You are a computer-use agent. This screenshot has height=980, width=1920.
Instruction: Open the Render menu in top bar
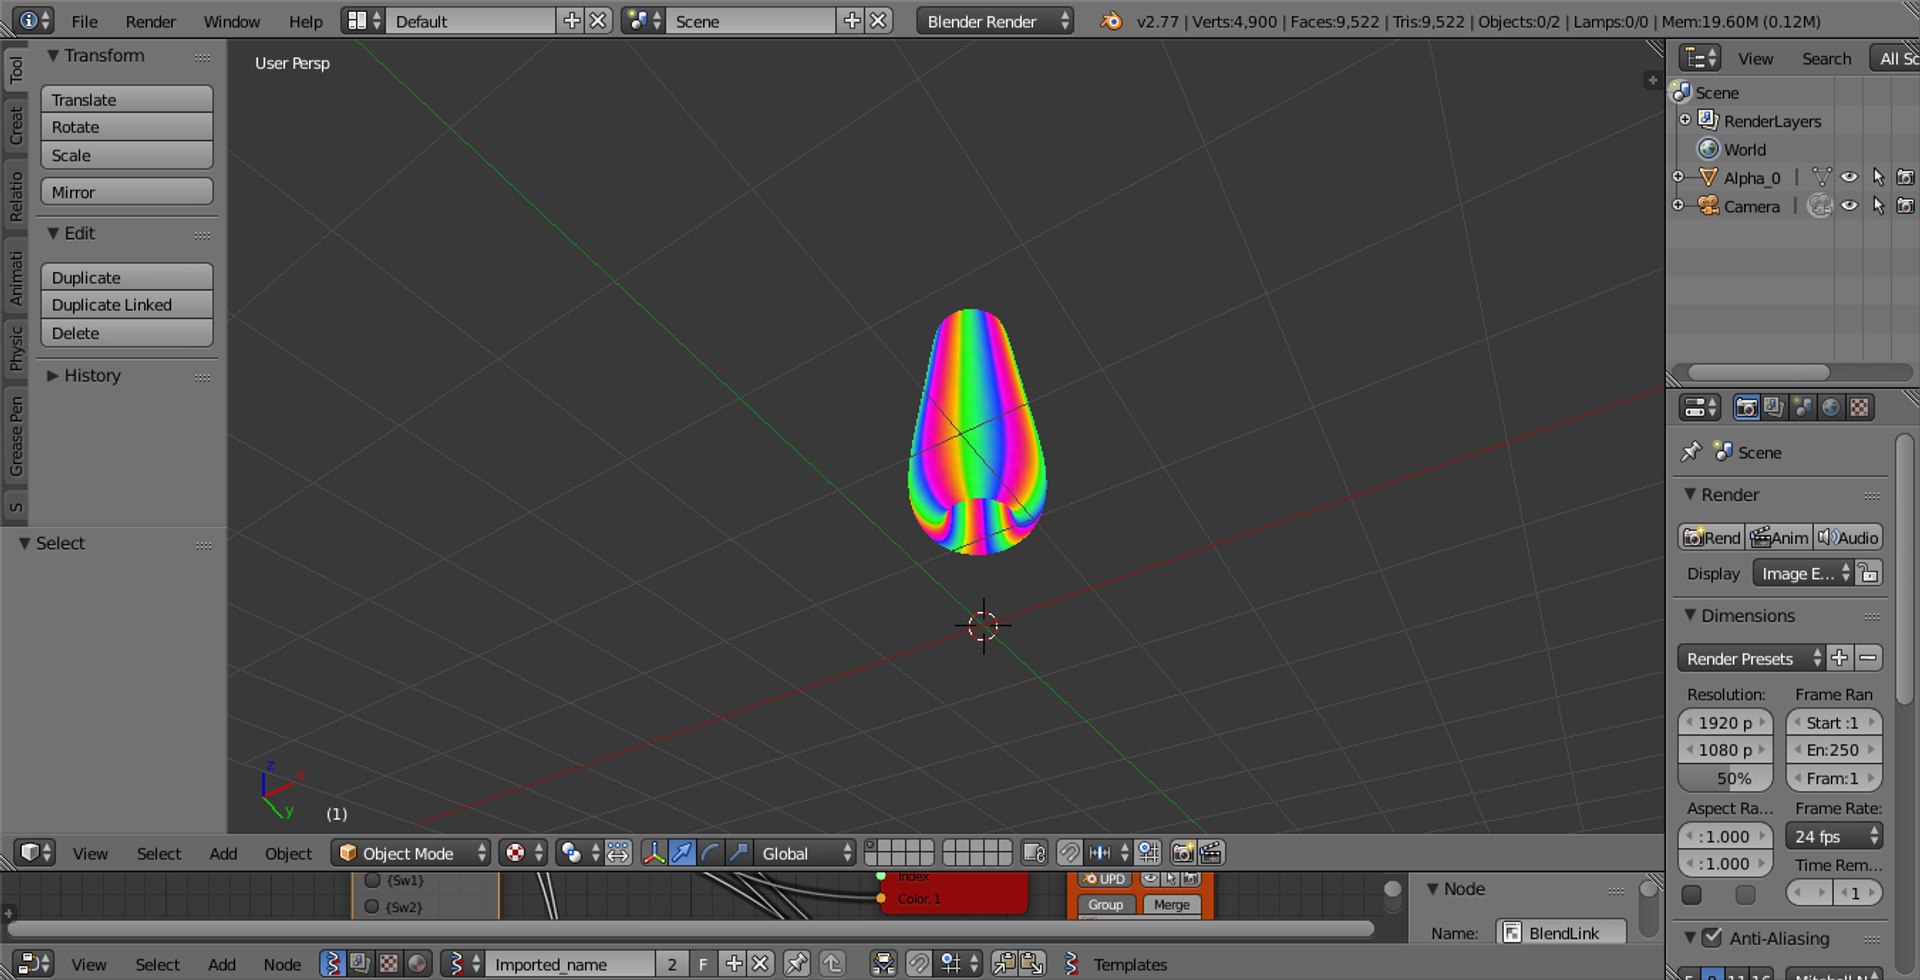(150, 21)
